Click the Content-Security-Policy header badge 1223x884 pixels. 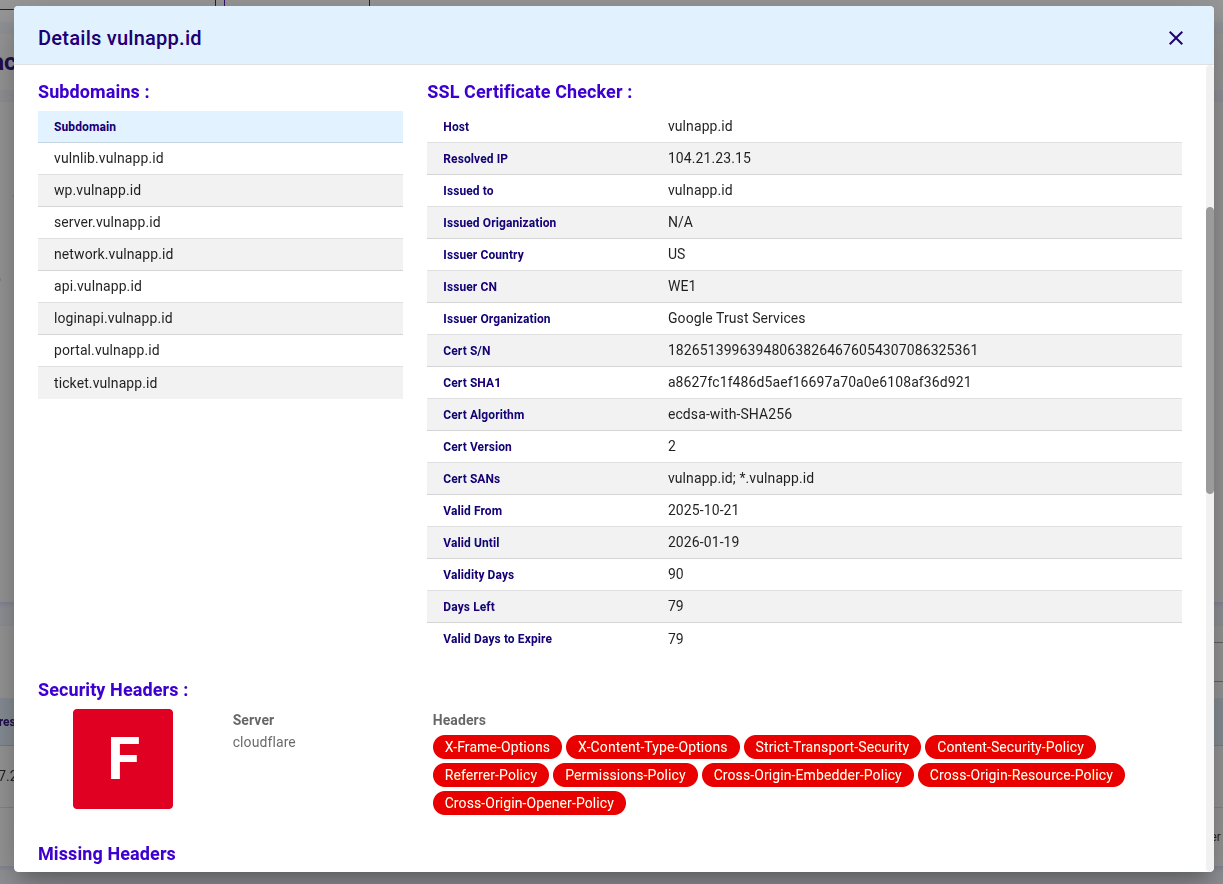pyautogui.click(x=1010, y=747)
